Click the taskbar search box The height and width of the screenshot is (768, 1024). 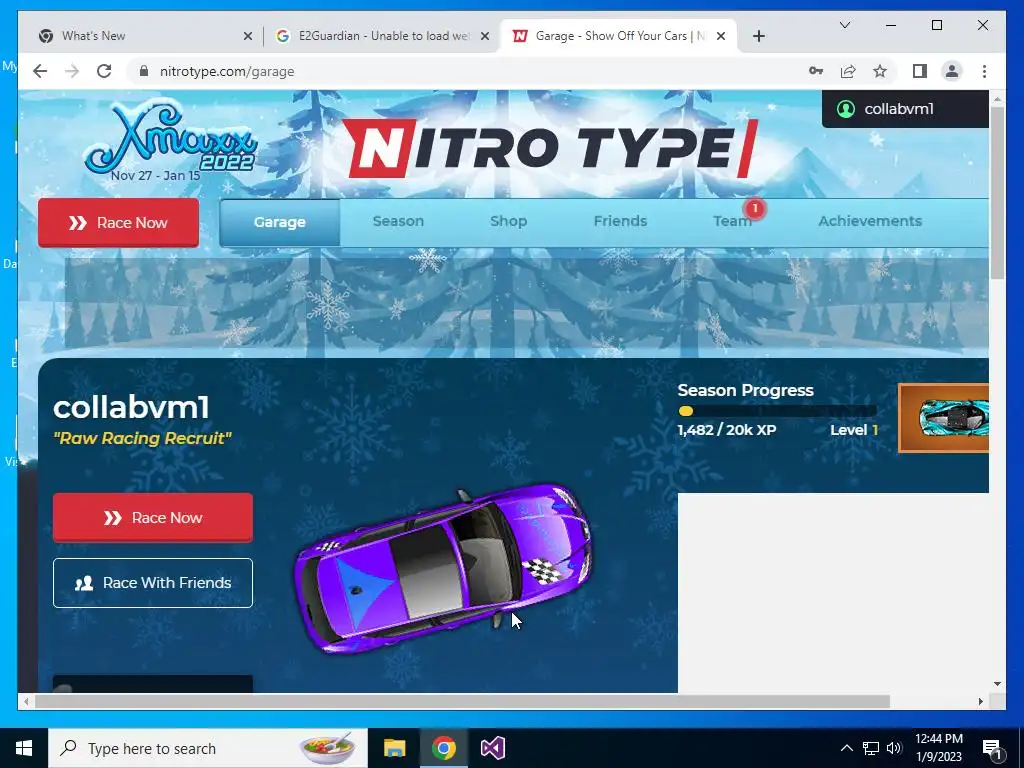[x=208, y=748]
